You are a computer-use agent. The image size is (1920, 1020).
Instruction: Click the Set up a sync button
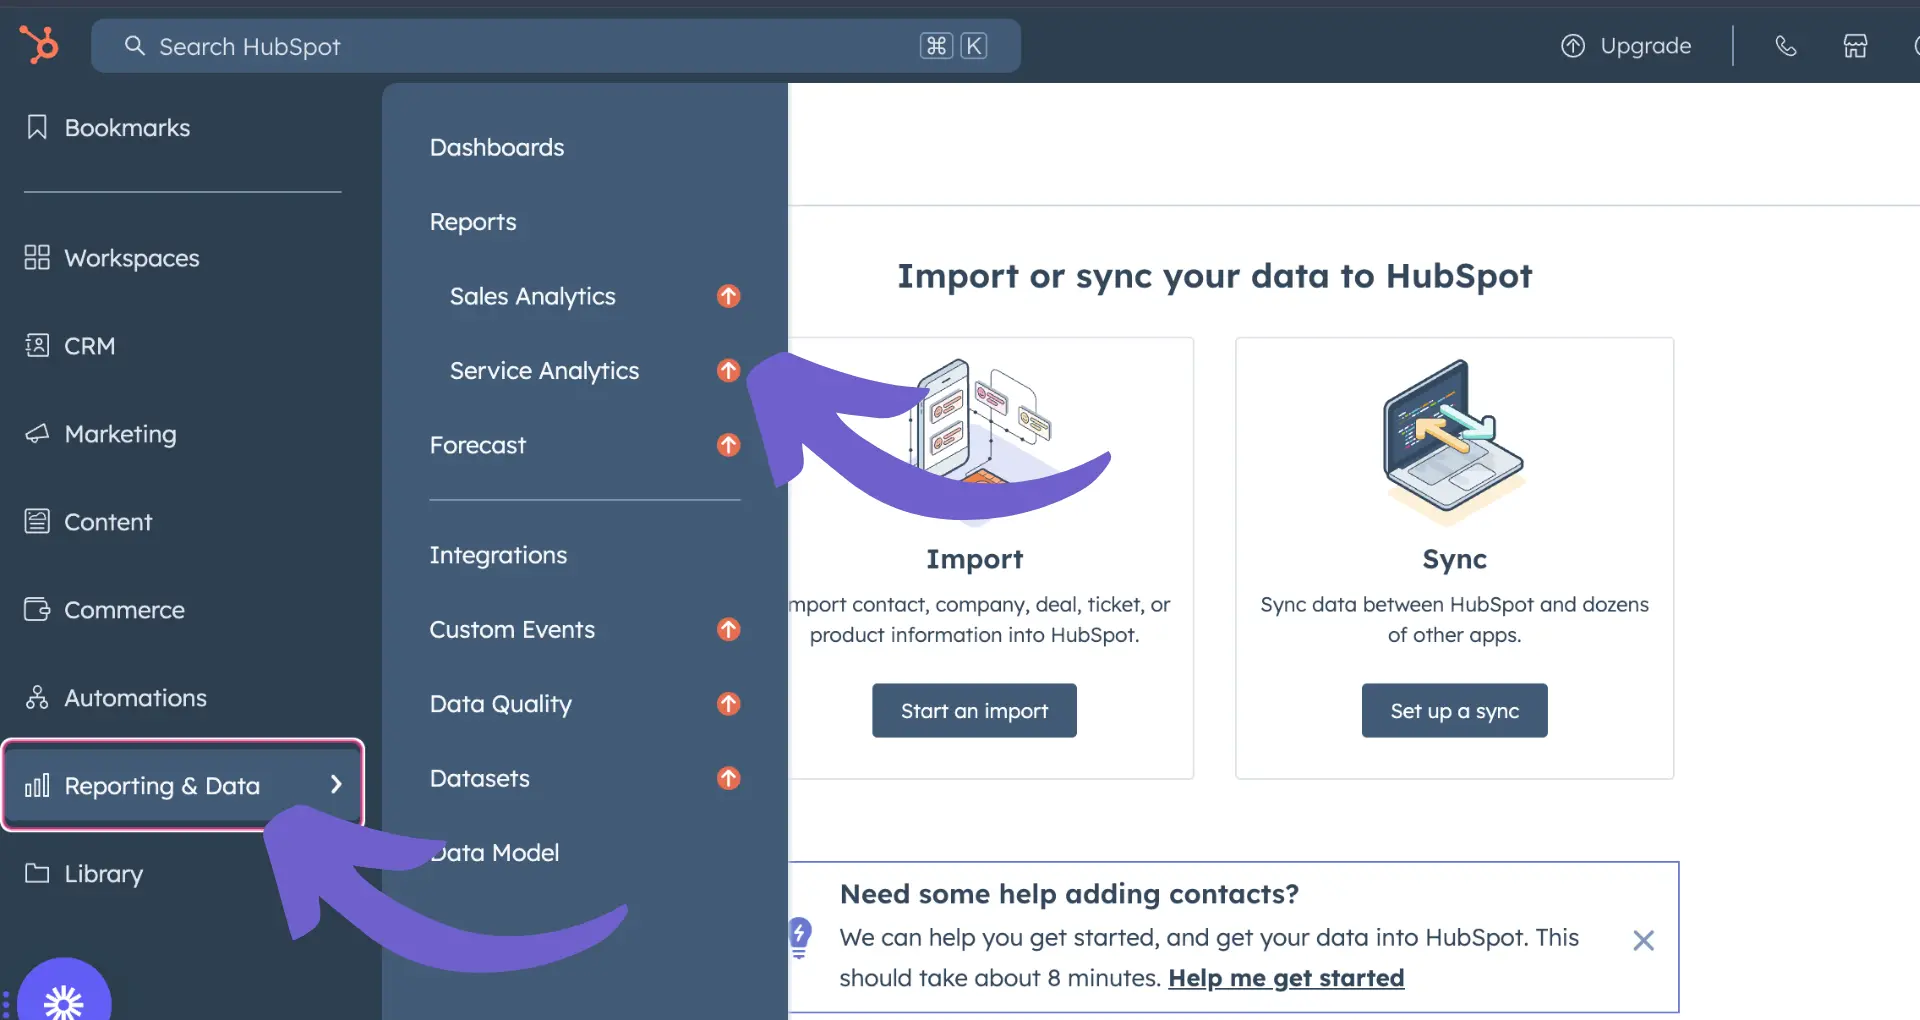tap(1454, 711)
